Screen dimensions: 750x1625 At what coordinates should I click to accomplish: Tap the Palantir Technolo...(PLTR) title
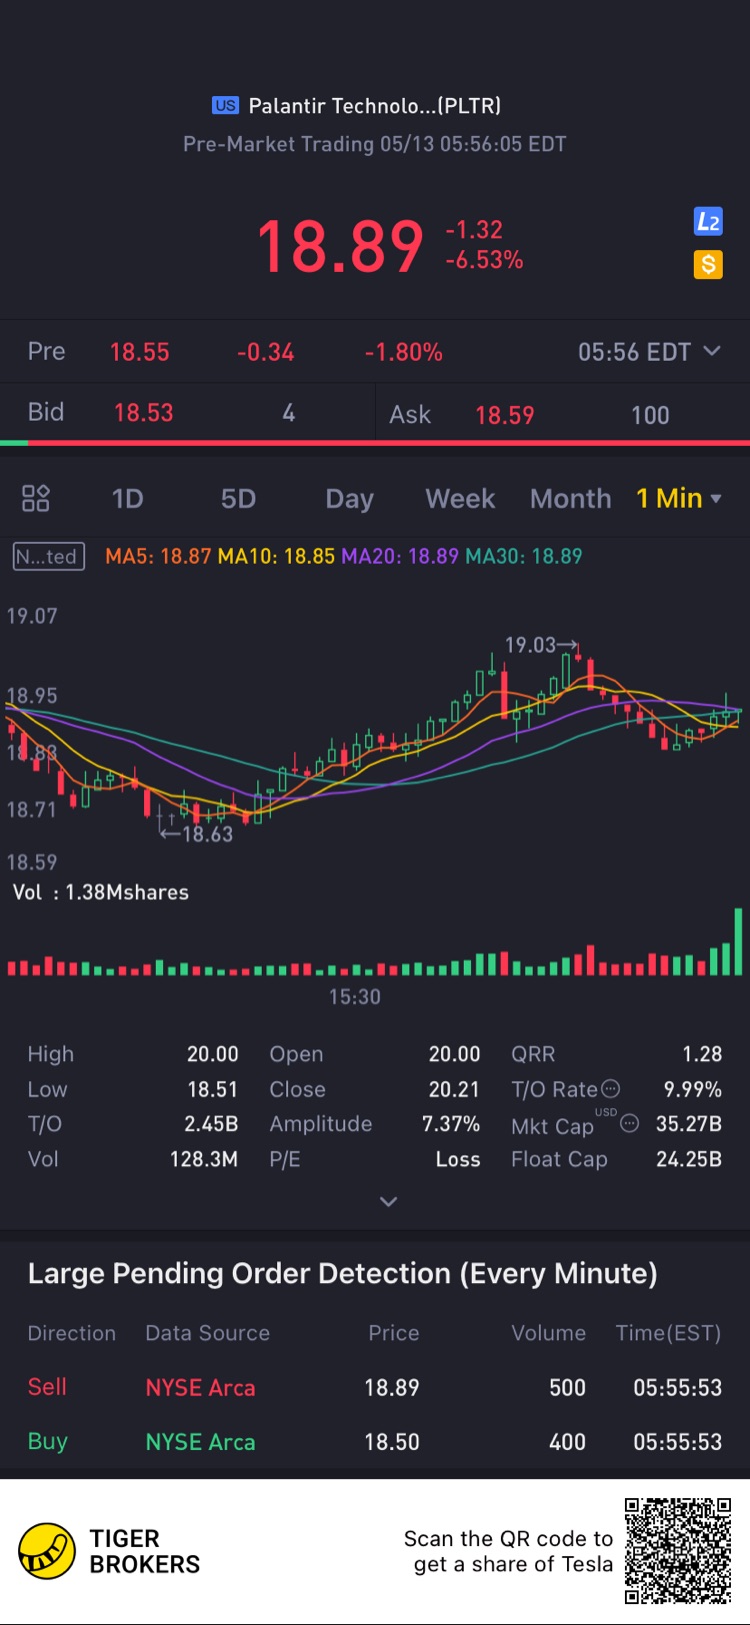tap(374, 105)
